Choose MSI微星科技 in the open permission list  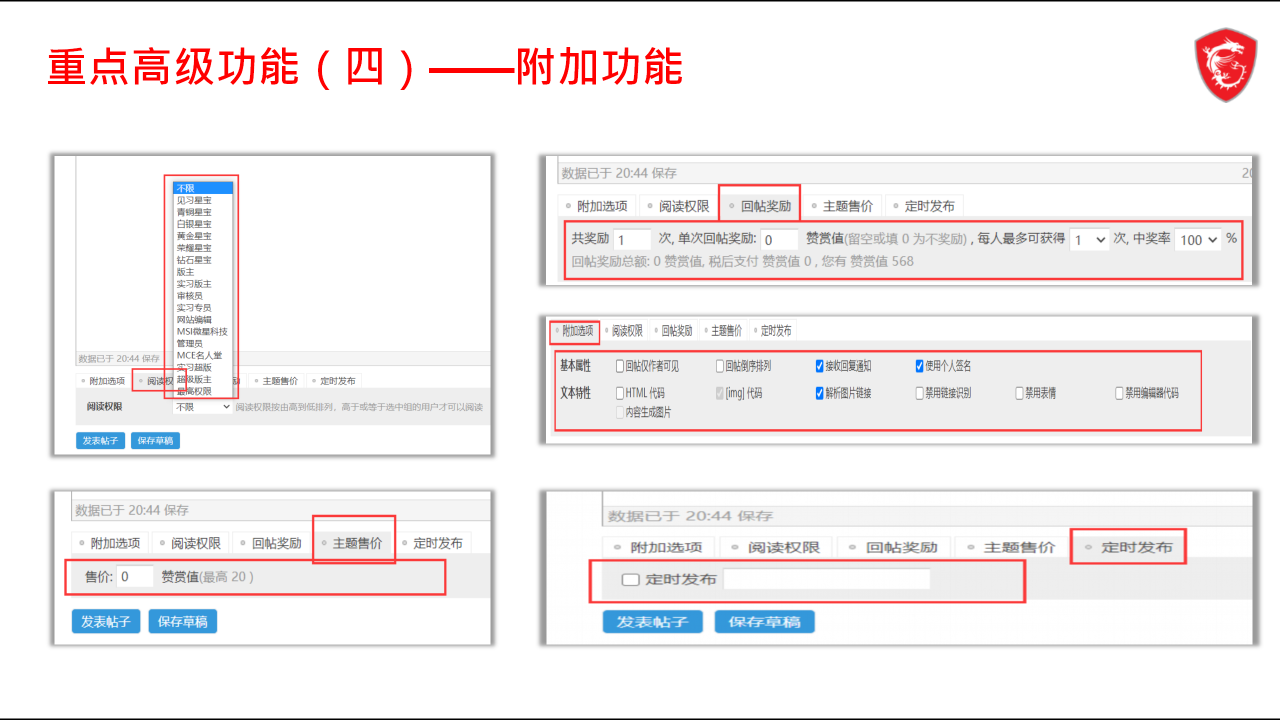[202, 332]
